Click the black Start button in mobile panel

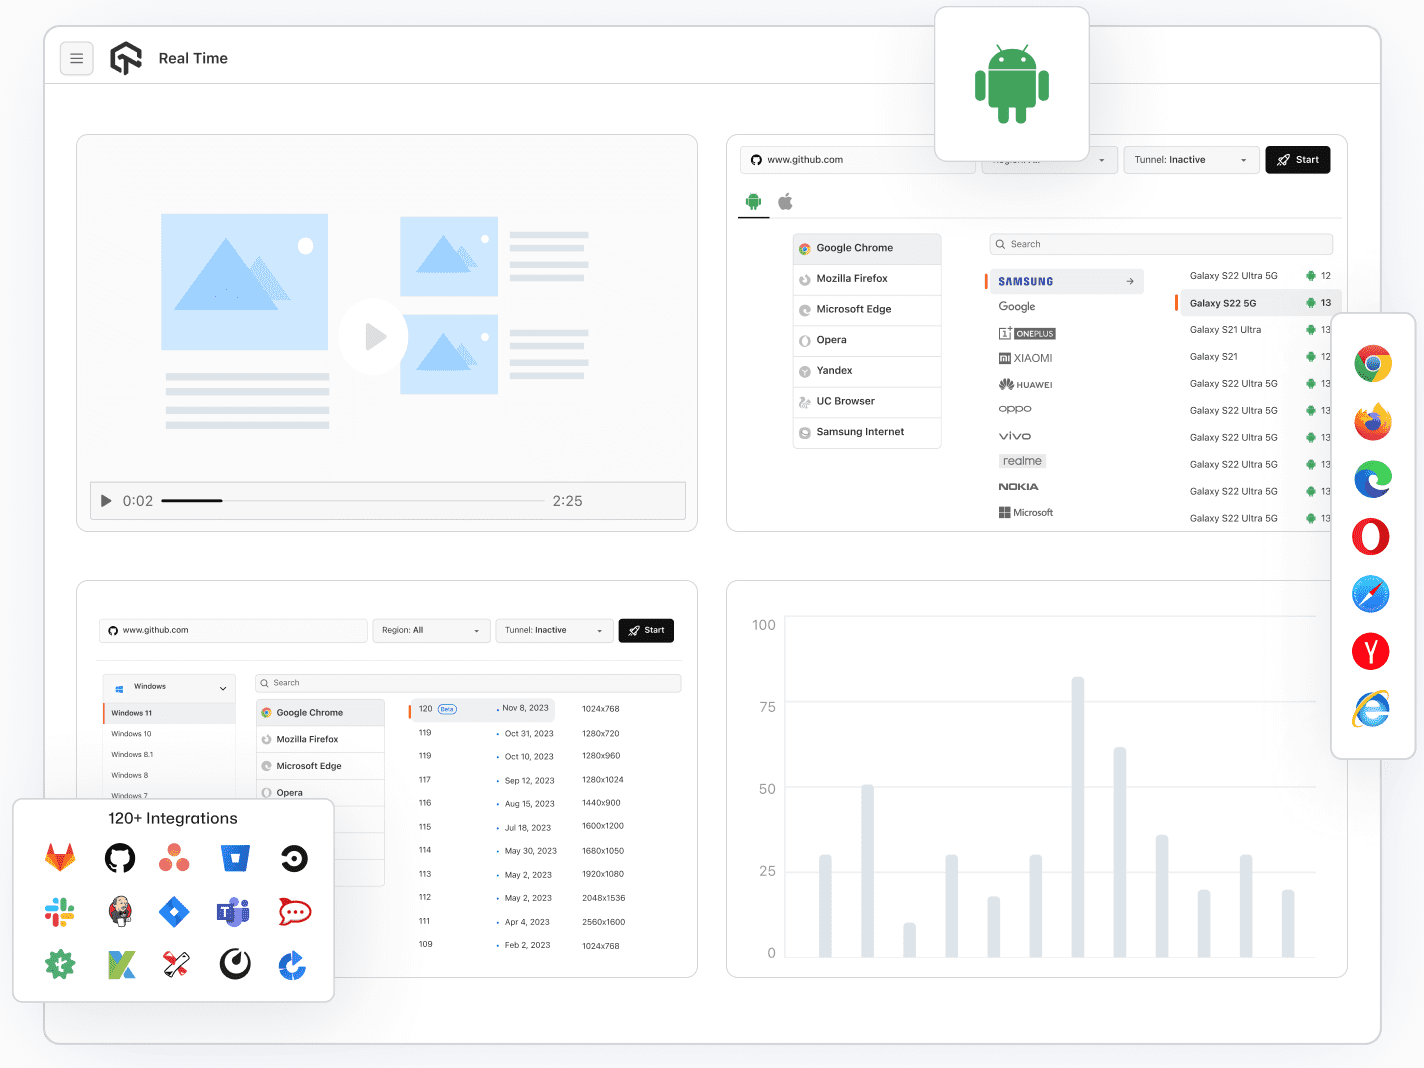(x=1297, y=160)
